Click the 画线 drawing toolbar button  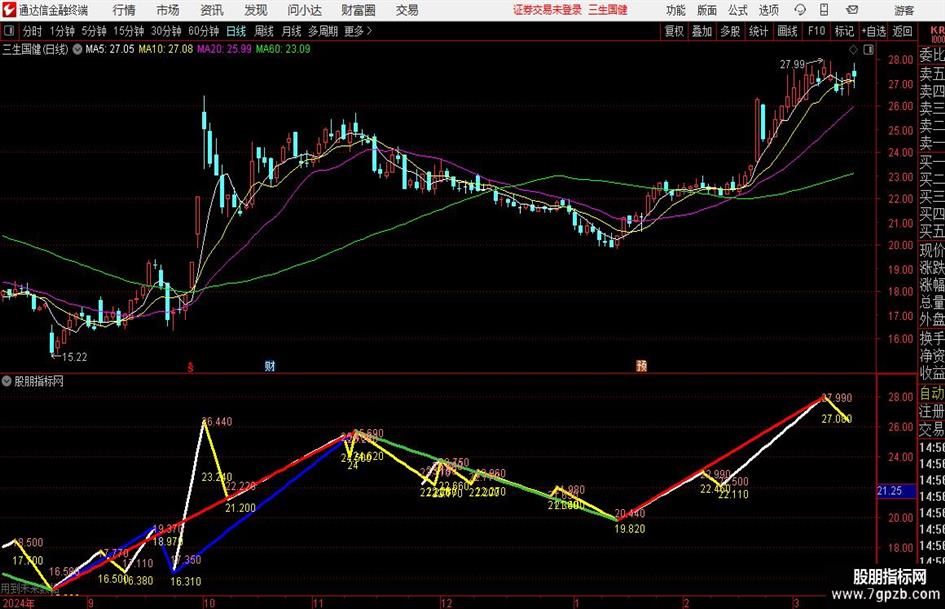(787, 31)
